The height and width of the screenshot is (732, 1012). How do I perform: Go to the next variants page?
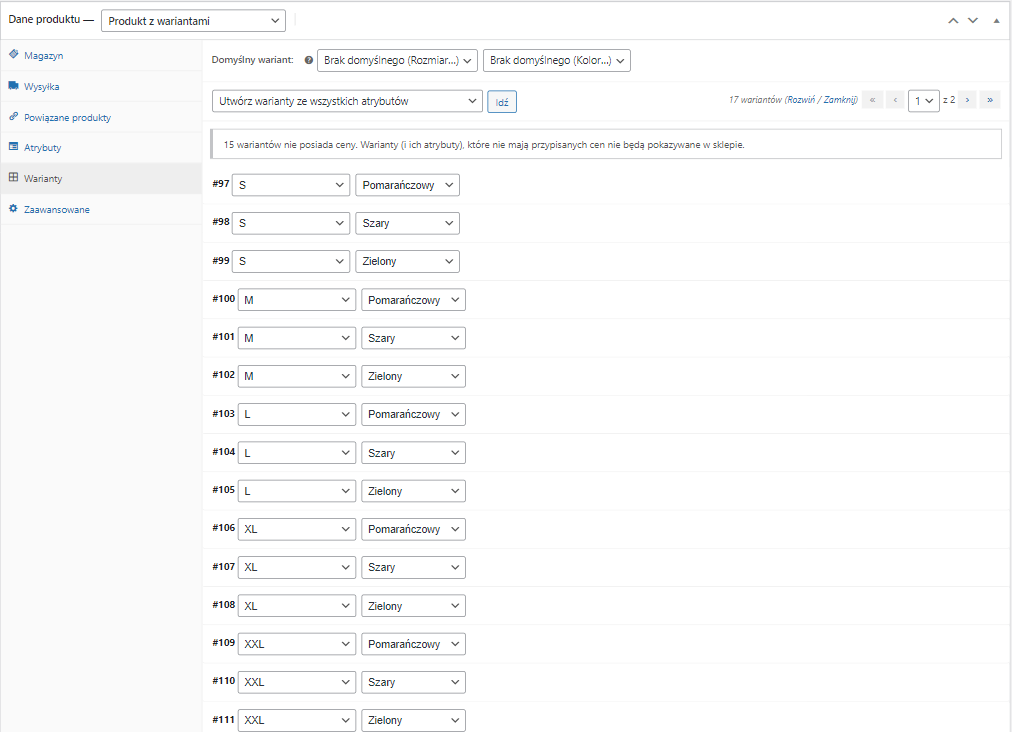point(967,100)
